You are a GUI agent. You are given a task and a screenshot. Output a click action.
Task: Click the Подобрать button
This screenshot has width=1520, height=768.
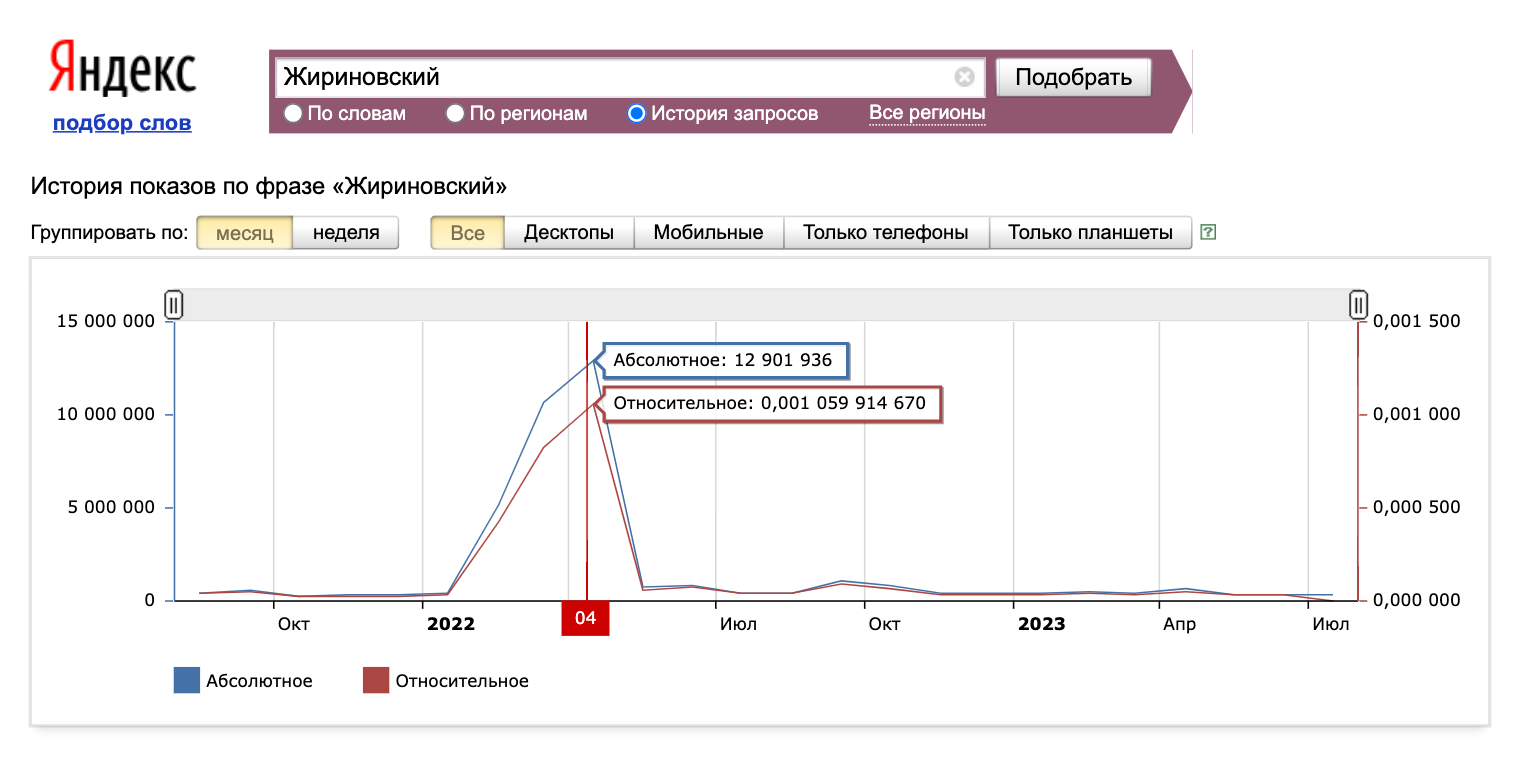tap(1073, 77)
